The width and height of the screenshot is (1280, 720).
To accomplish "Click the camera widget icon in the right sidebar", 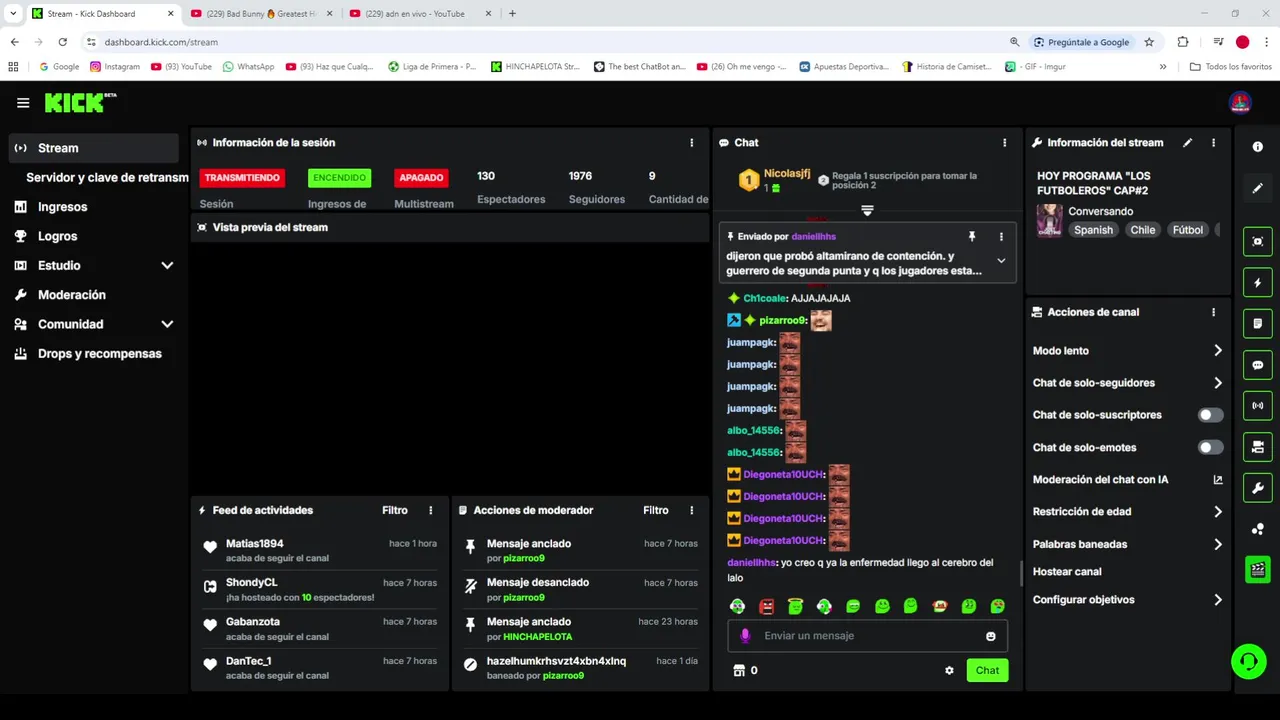I will 1258,447.
